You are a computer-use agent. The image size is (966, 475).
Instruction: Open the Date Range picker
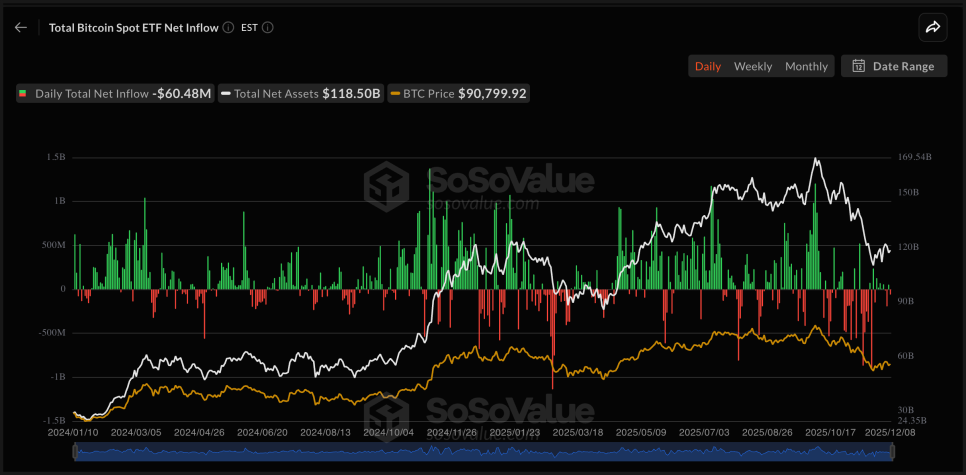pos(894,67)
